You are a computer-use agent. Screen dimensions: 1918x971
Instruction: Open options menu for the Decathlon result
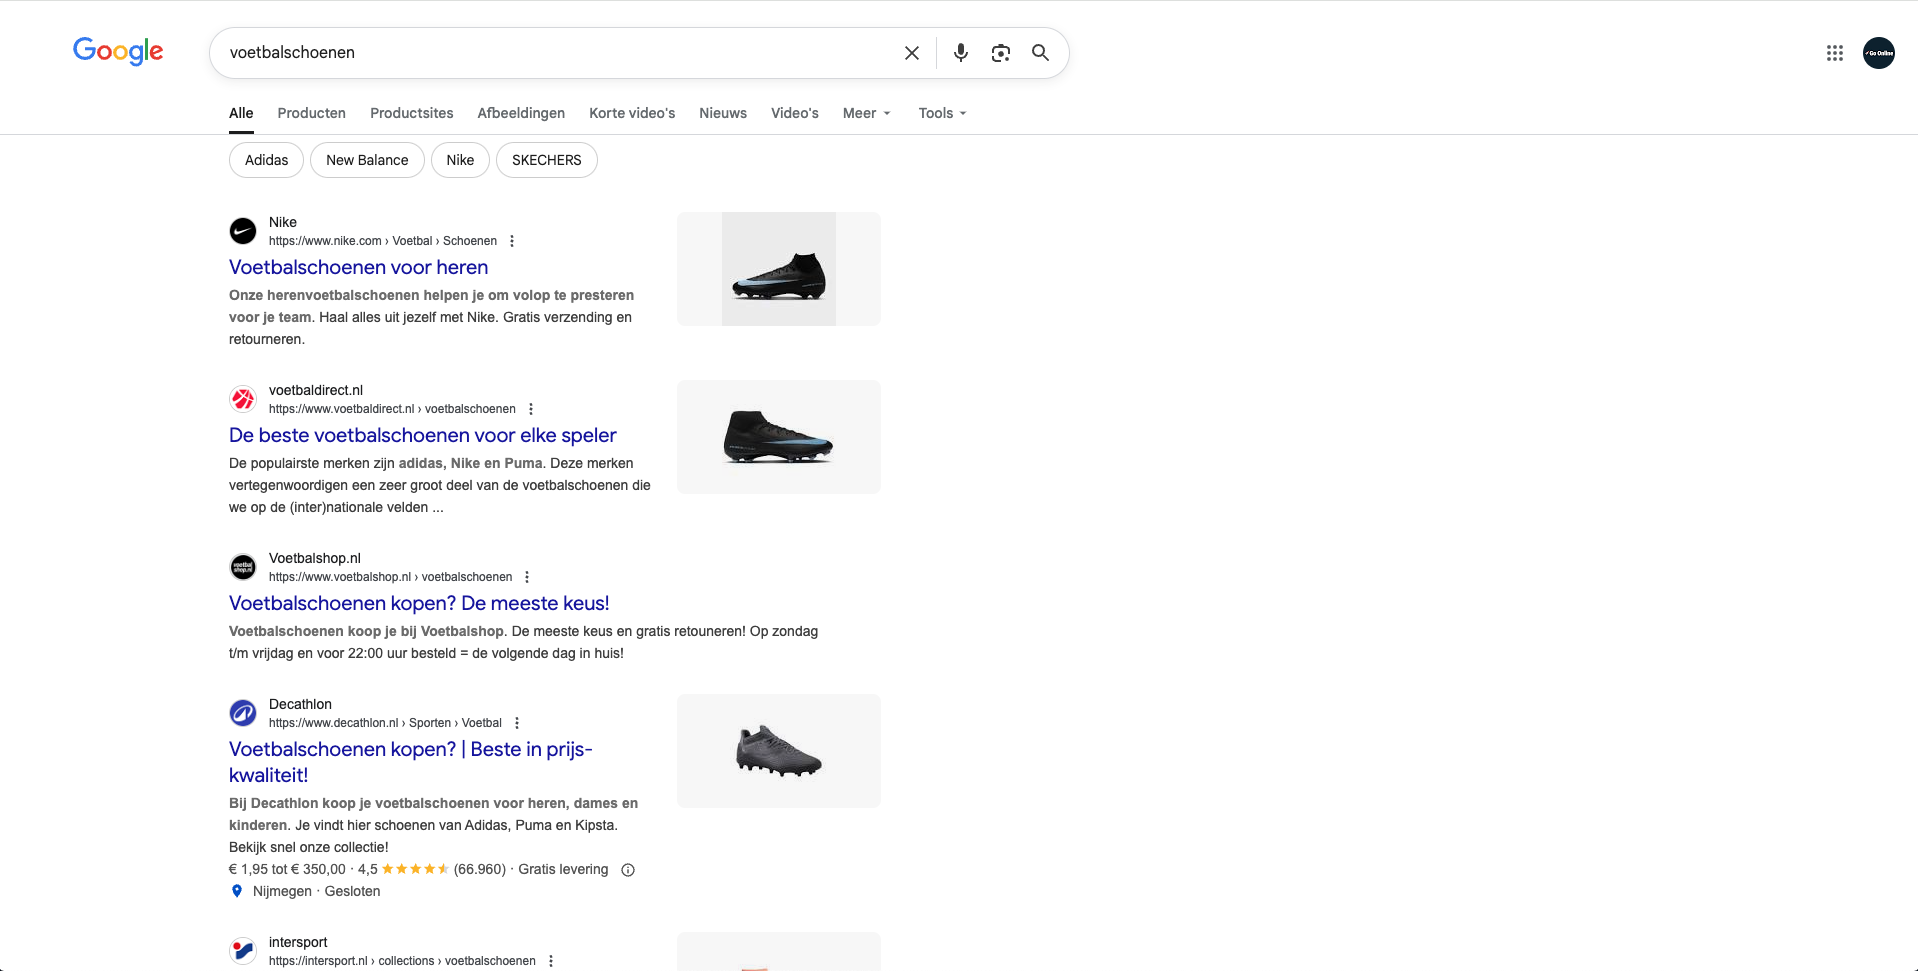coord(517,723)
